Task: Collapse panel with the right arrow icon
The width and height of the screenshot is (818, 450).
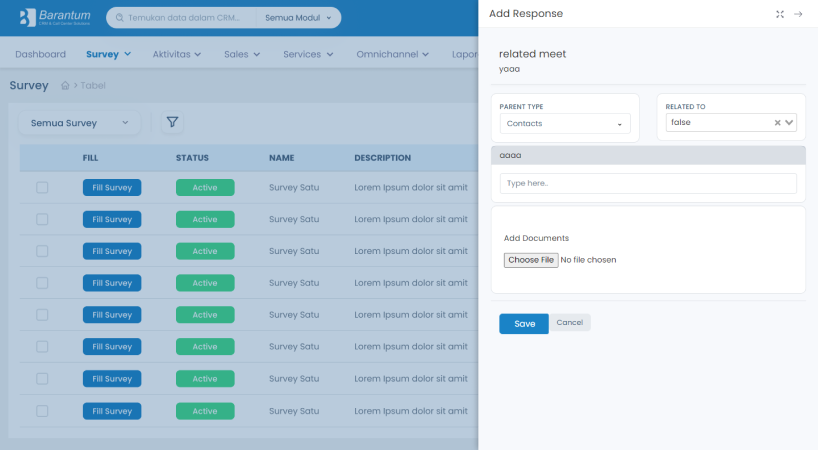Action: click(798, 14)
